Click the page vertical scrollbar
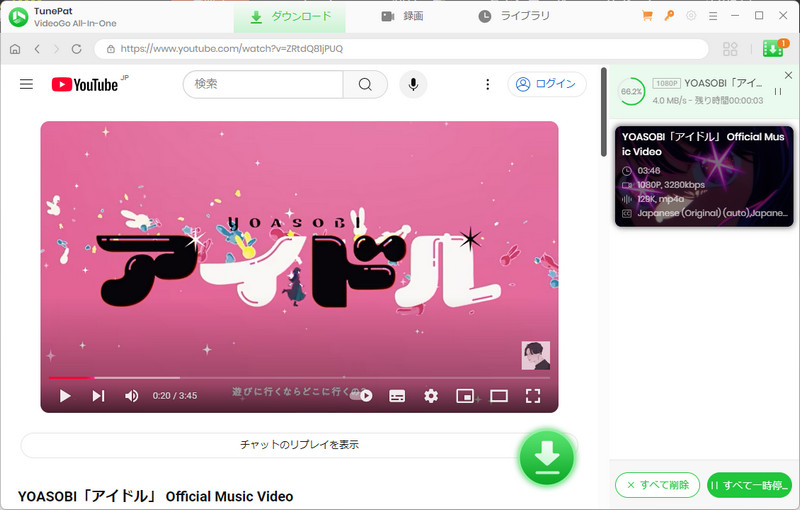This screenshot has height=510, width=800. pyautogui.click(x=604, y=111)
